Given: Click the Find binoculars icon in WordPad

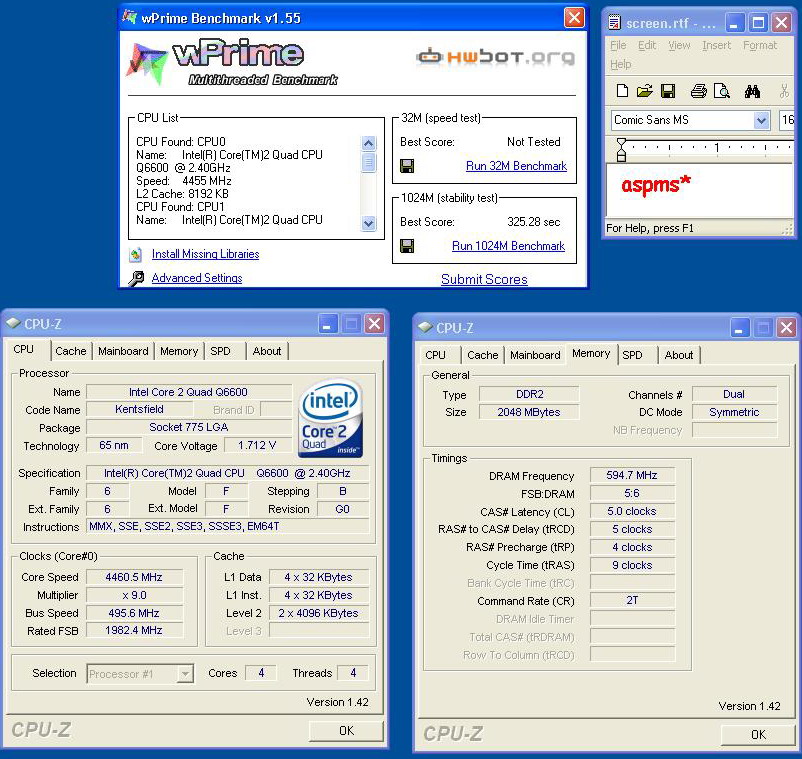Looking at the screenshot, I should pyautogui.click(x=752, y=92).
